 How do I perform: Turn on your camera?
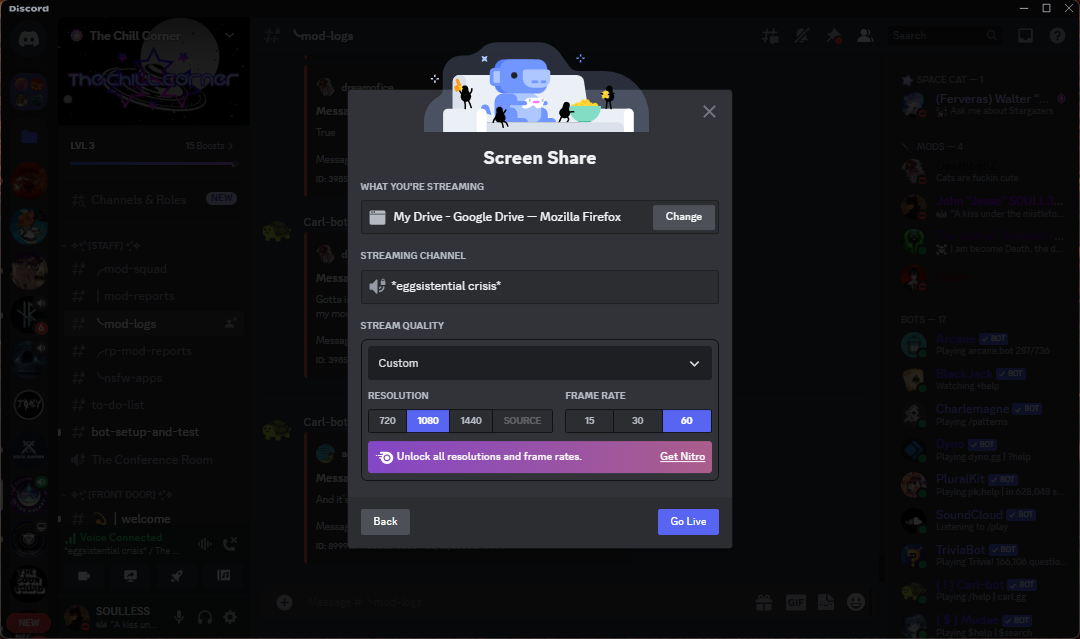[84, 576]
